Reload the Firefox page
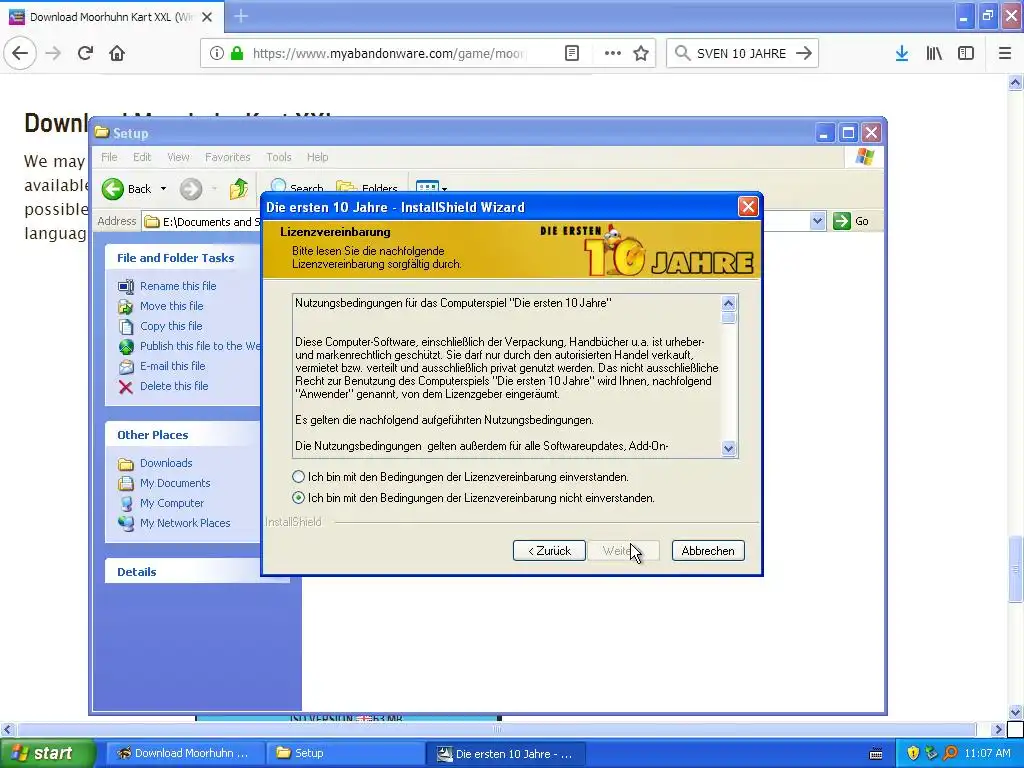 (x=85, y=53)
